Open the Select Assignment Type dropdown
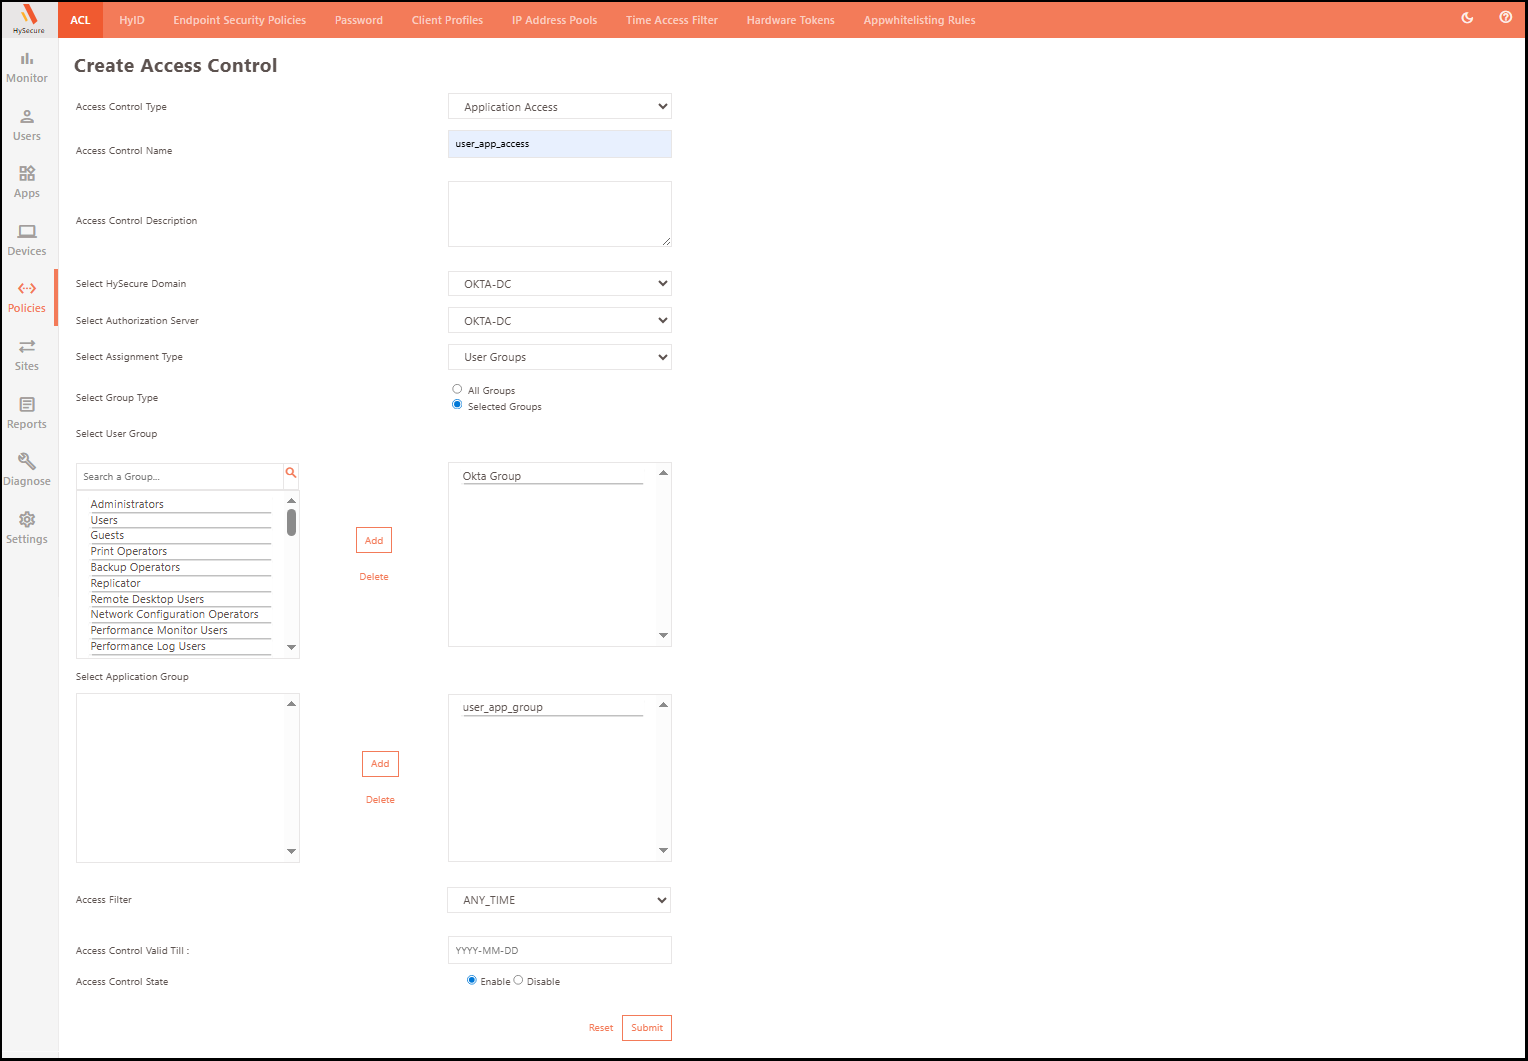This screenshot has height=1061, width=1528. [x=559, y=357]
